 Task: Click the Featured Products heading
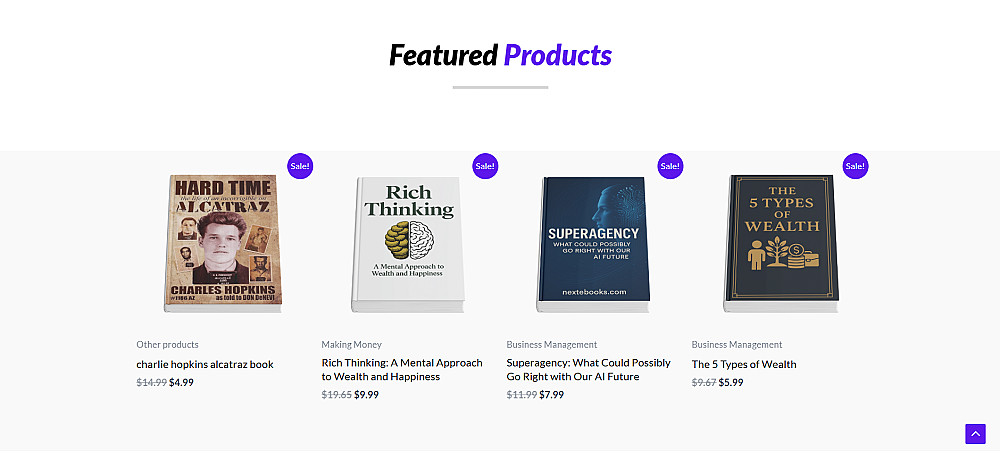coord(500,55)
